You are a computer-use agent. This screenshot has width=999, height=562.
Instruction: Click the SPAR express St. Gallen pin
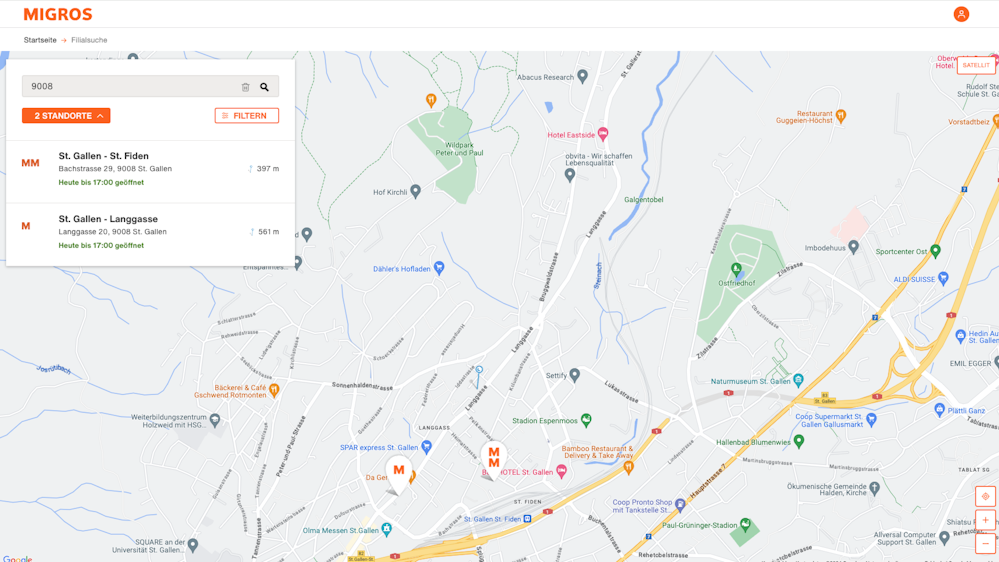tap(427, 447)
